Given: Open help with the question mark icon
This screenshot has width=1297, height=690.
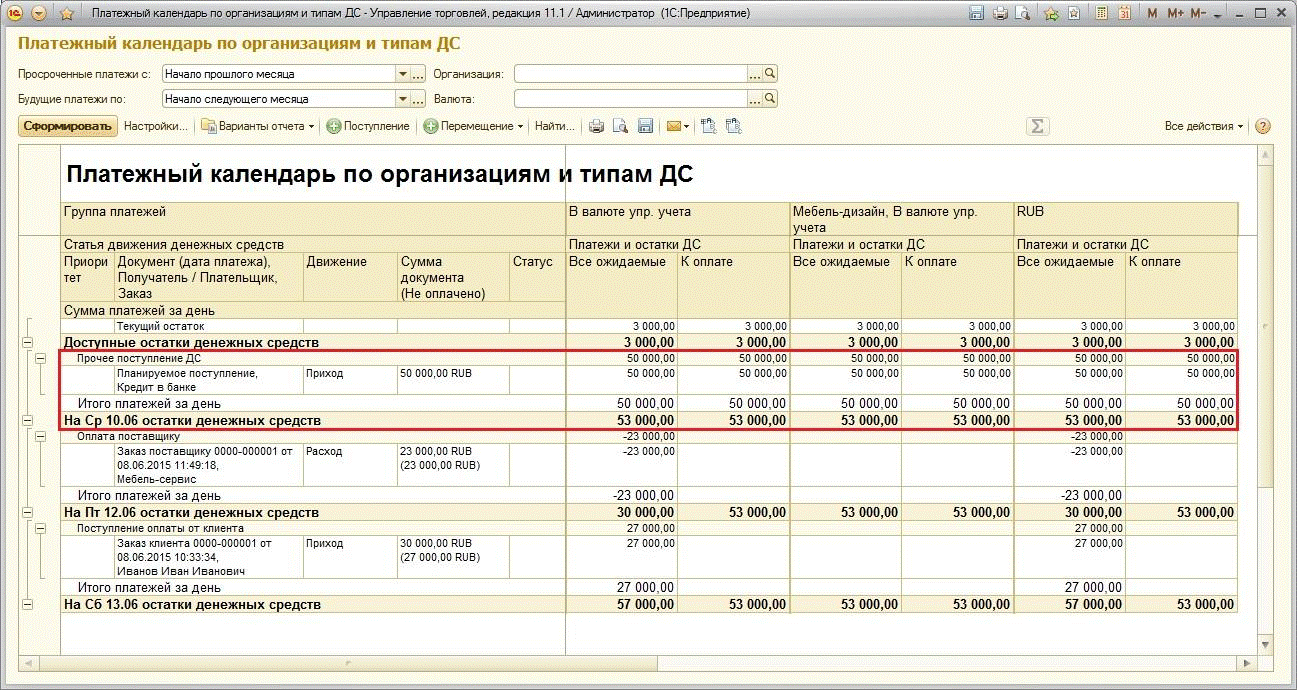Looking at the screenshot, I should click(1262, 126).
